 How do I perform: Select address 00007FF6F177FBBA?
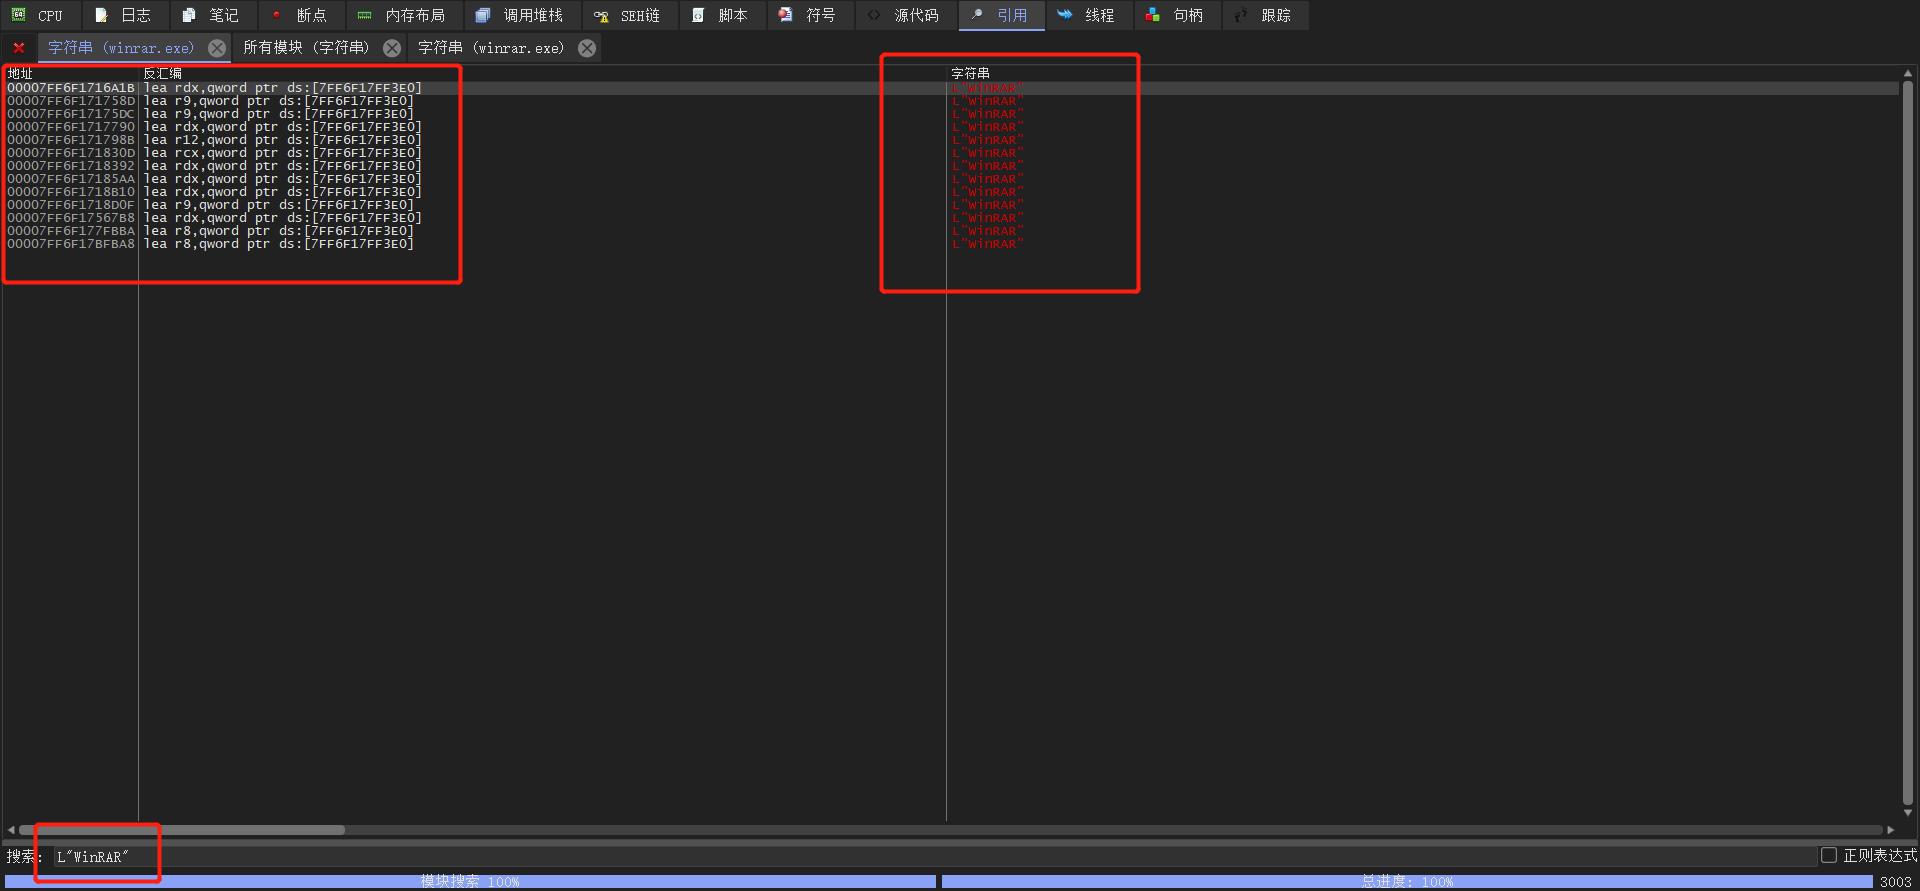(x=71, y=231)
